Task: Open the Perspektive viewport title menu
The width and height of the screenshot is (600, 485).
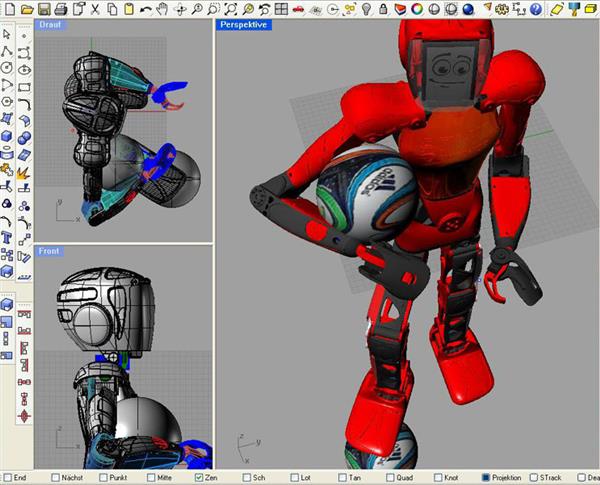Action: click(x=244, y=24)
